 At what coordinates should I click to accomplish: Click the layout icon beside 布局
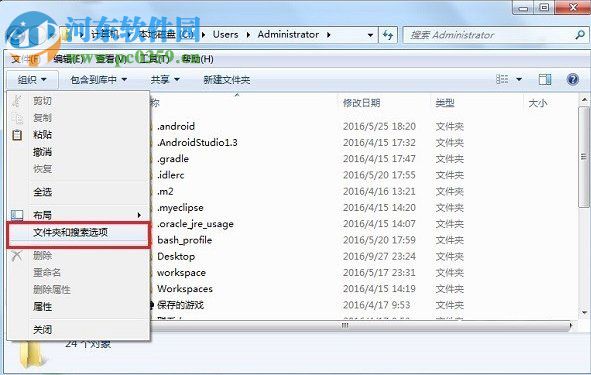click(17, 215)
